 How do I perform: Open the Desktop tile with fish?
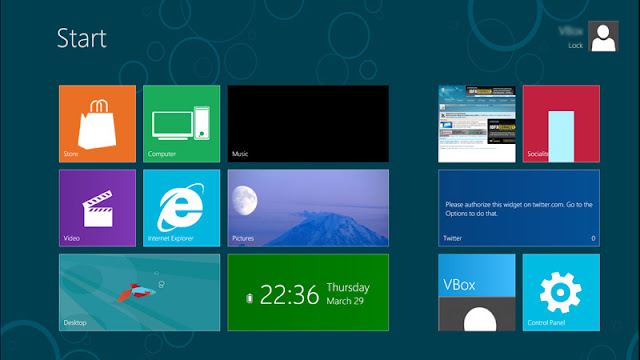tap(140, 292)
